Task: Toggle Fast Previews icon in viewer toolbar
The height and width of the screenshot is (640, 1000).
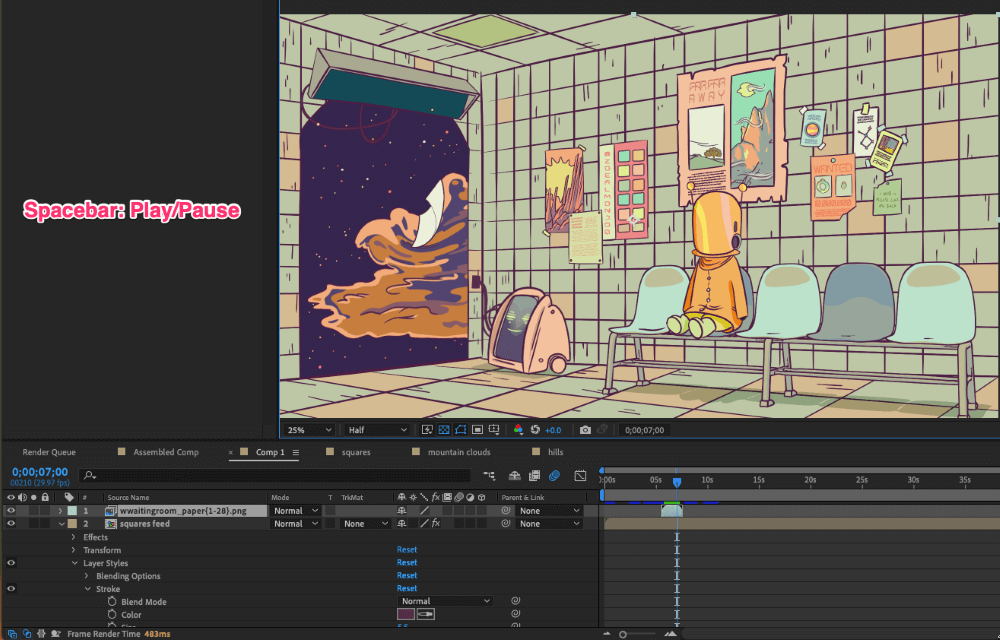Action: [x=427, y=430]
